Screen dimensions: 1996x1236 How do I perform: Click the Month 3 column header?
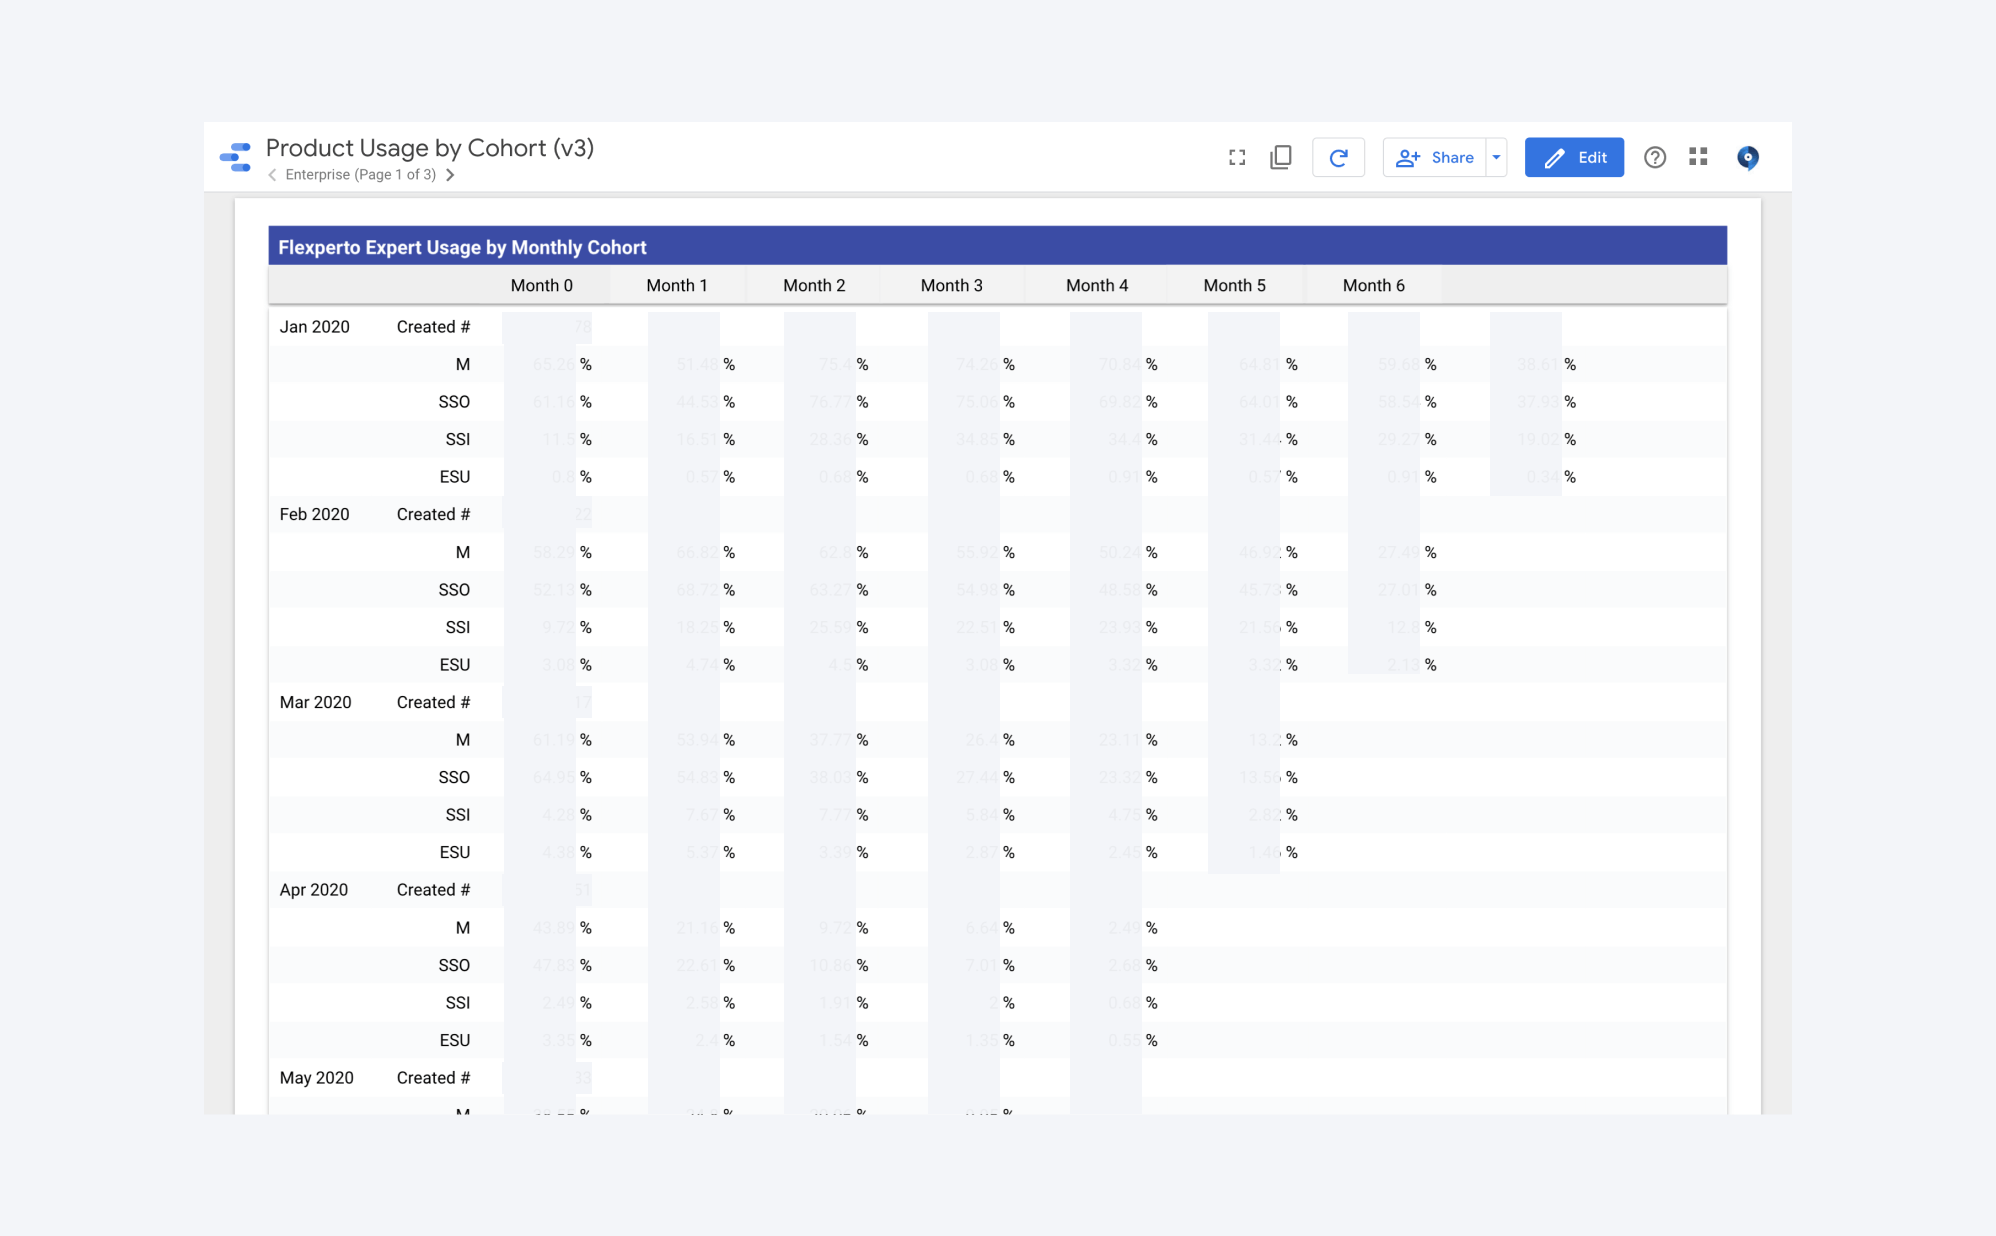[951, 285]
